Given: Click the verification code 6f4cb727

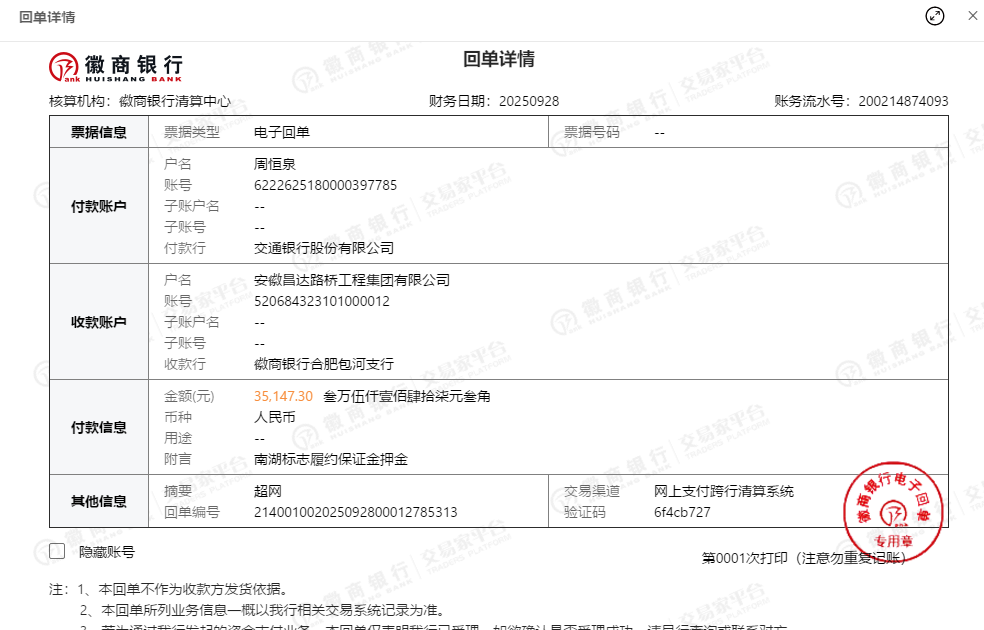Looking at the screenshot, I should pos(682,512).
